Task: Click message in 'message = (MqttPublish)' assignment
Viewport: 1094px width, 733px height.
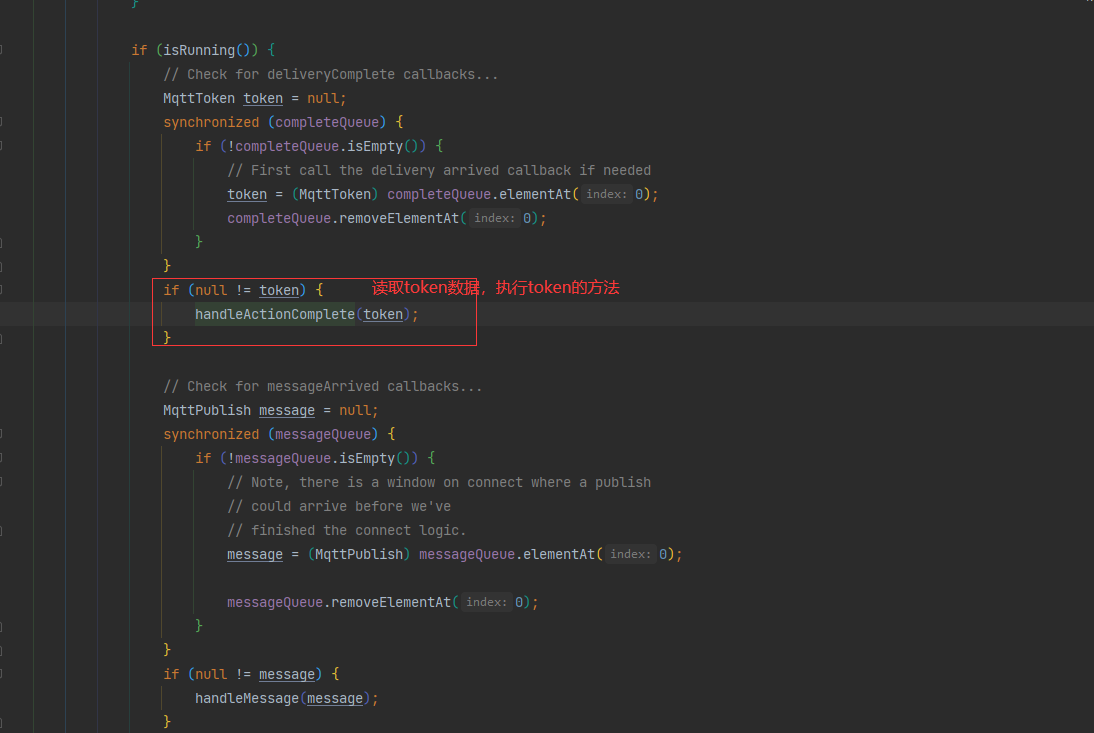Action: (255, 554)
